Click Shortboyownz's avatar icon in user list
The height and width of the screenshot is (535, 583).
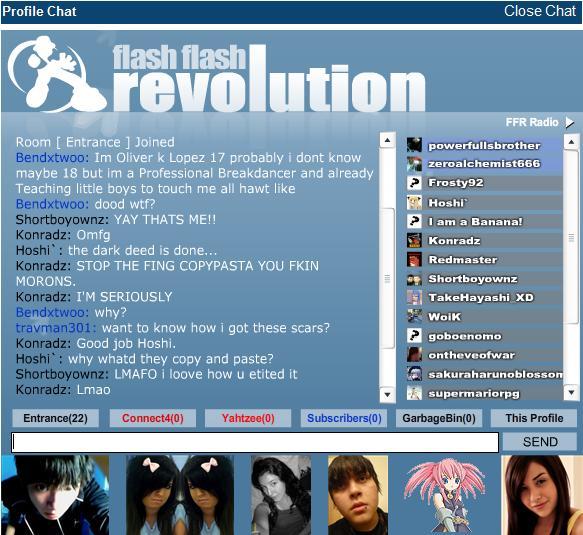click(414, 279)
